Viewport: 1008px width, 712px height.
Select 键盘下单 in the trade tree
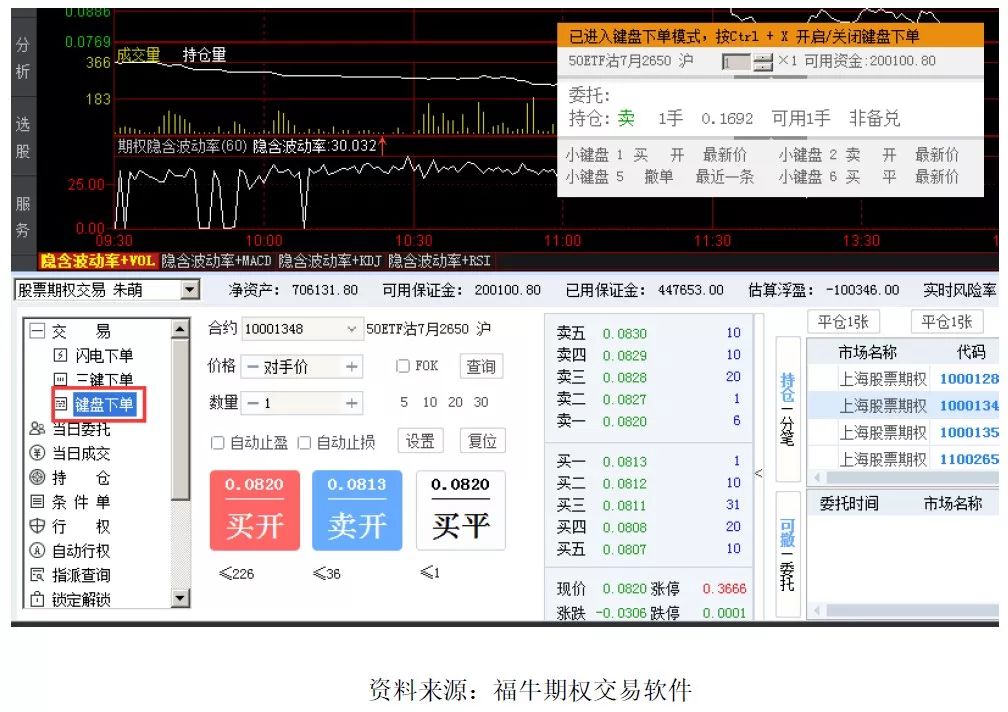104,404
